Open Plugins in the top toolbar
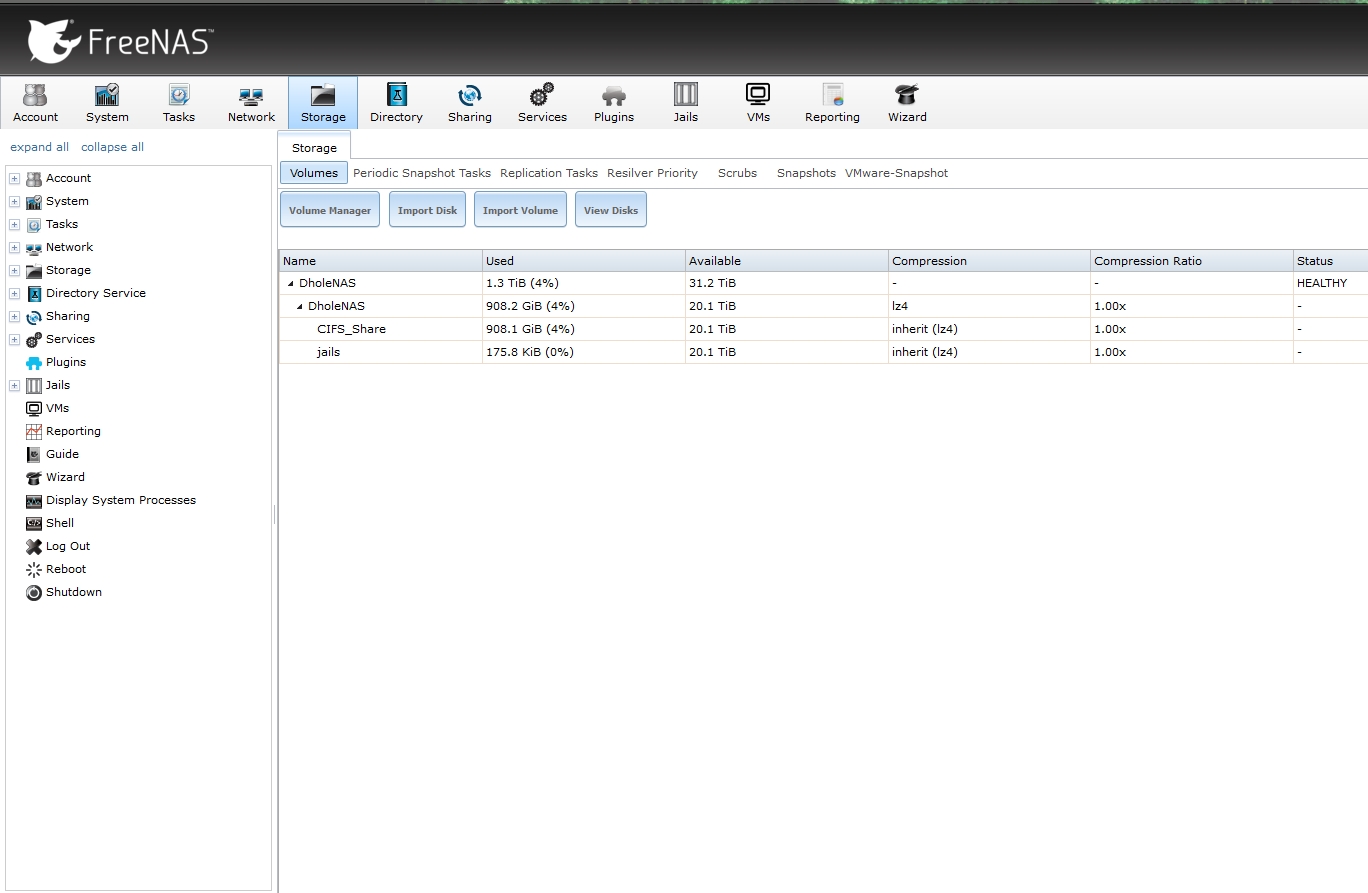The image size is (1368, 893). [x=614, y=103]
